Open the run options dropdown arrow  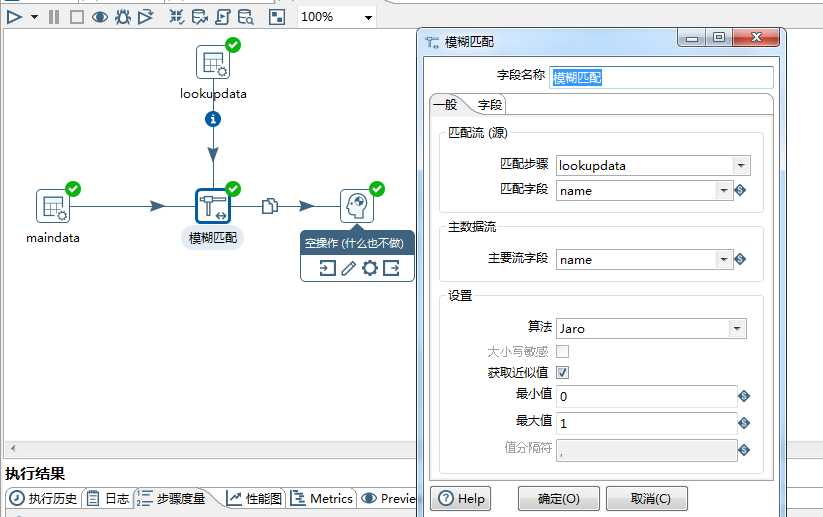point(35,17)
